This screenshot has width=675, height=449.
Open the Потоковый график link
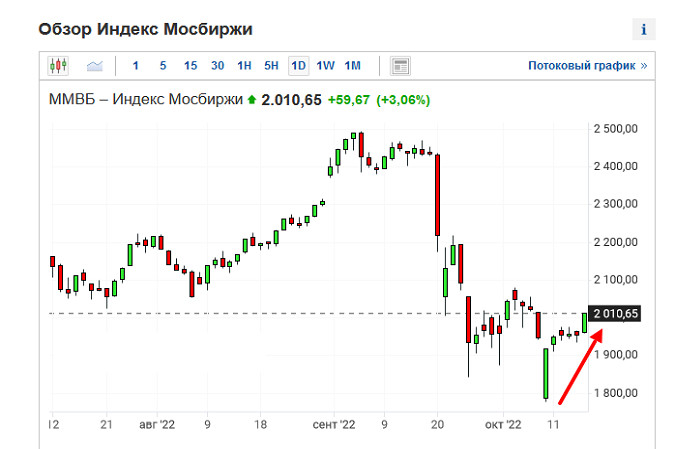pyautogui.click(x=588, y=65)
